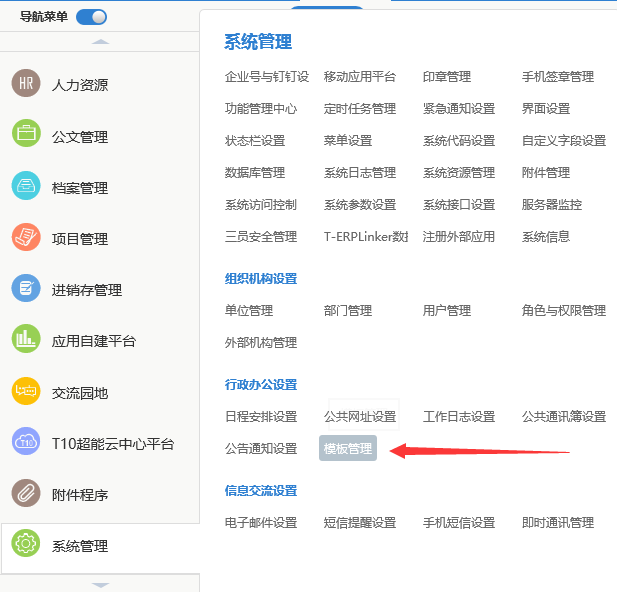The height and width of the screenshot is (592, 617).
Task: Open 菜单设置 in system management
Action: tap(348, 141)
